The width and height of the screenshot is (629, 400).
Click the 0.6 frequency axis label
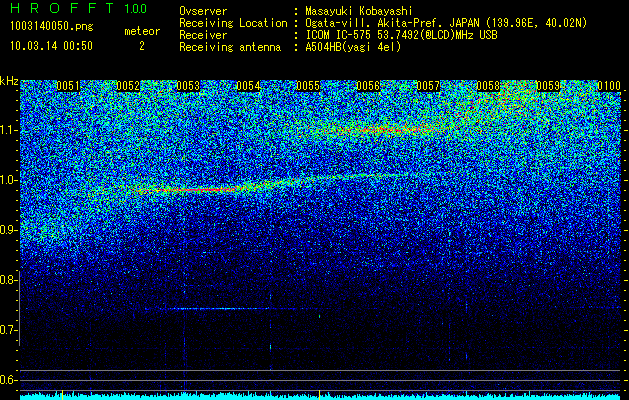pyautogui.click(x=9, y=380)
